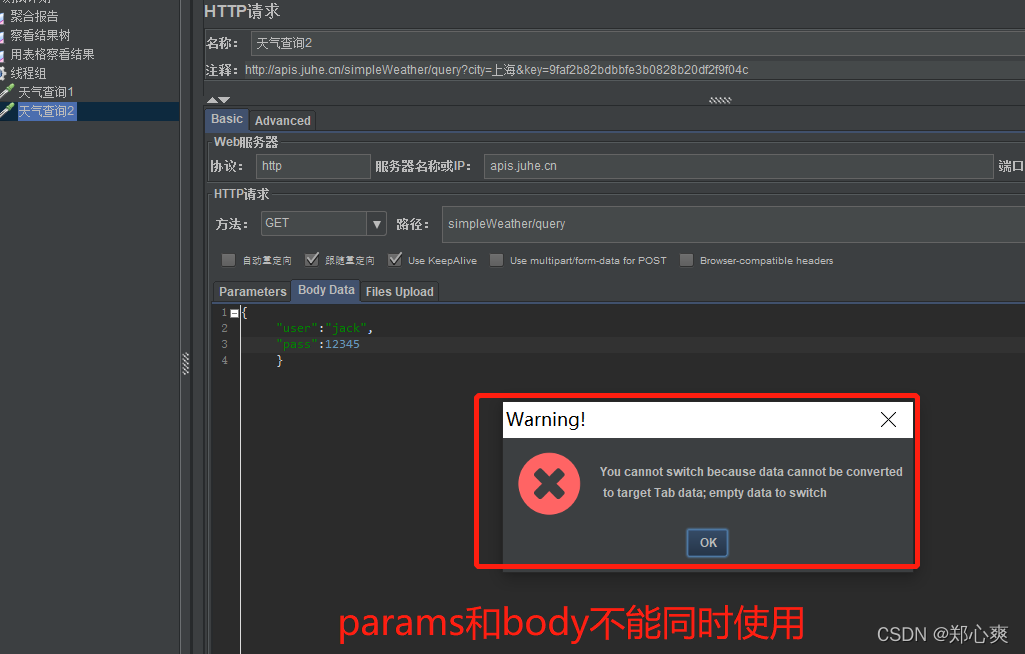Enable Use multipart/form-data for POST
The width and height of the screenshot is (1025, 654).
tap(497, 260)
